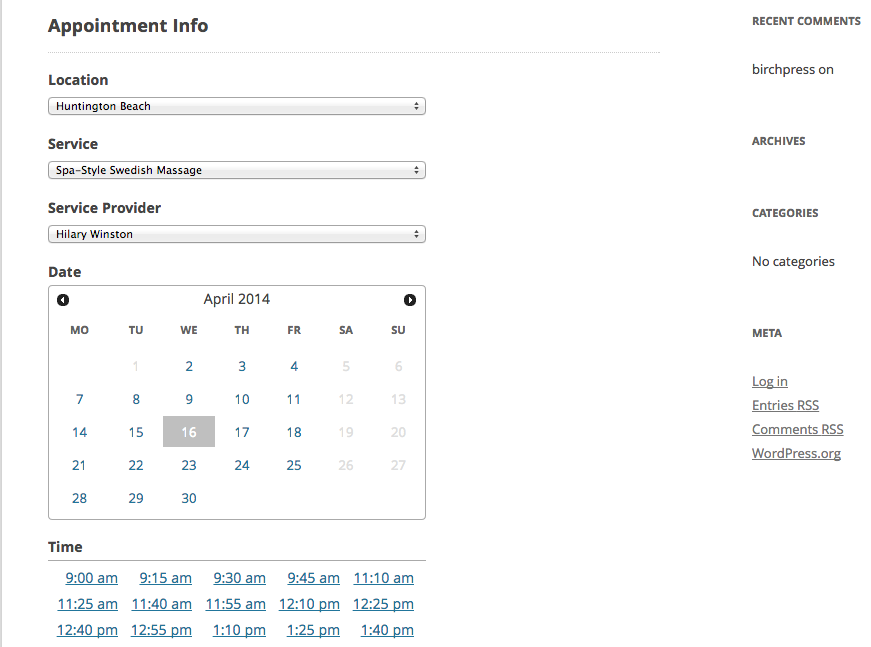This screenshot has height=647, width=871.
Task: Pick the 12:10 pm time slot
Action: [309, 604]
